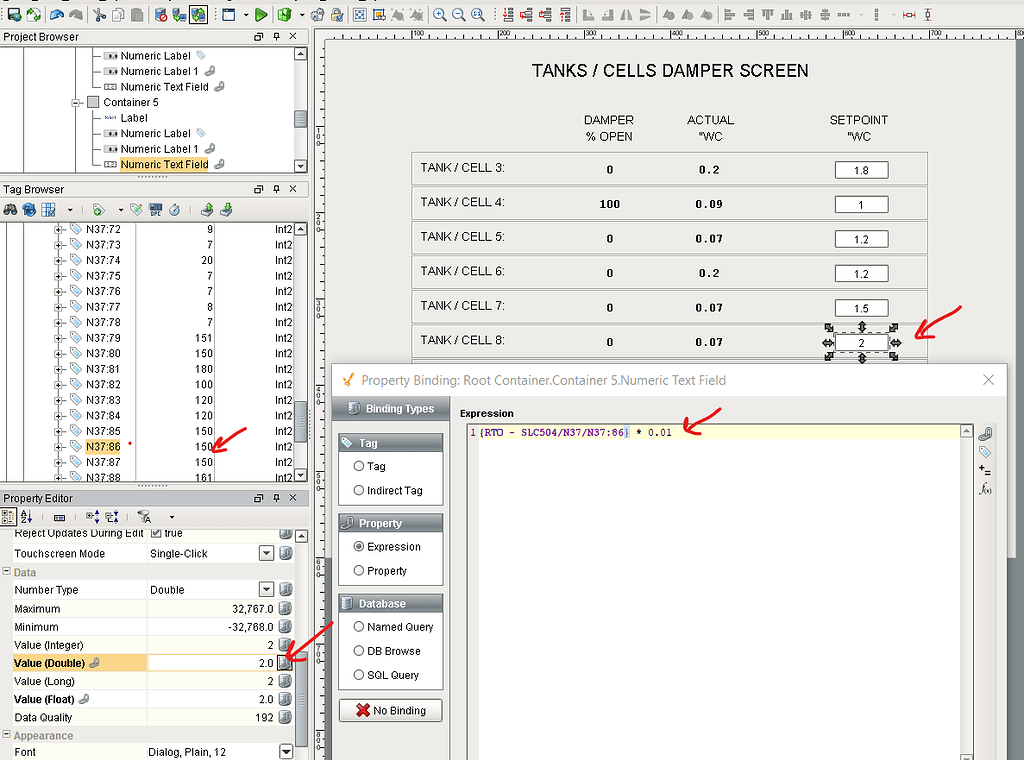Image resolution: width=1024 pixels, height=760 pixels.
Task: Open the OPC browse icon in Tag Browser
Action: click(154, 210)
